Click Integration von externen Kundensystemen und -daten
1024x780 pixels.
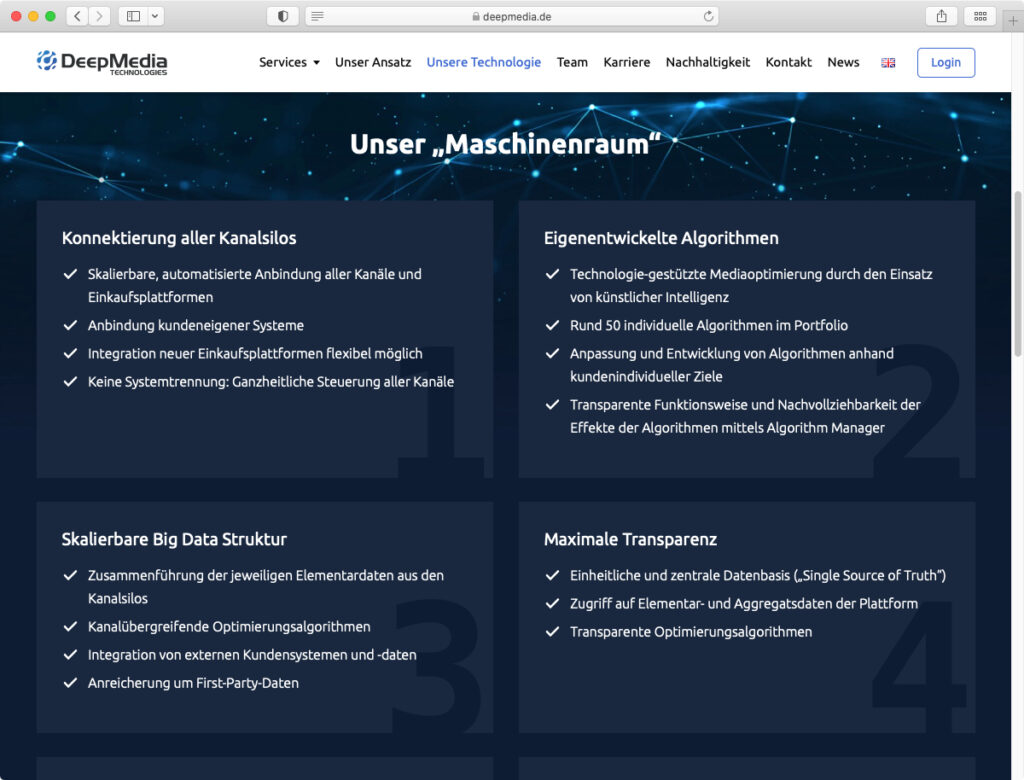pyautogui.click(x=252, y=655)
